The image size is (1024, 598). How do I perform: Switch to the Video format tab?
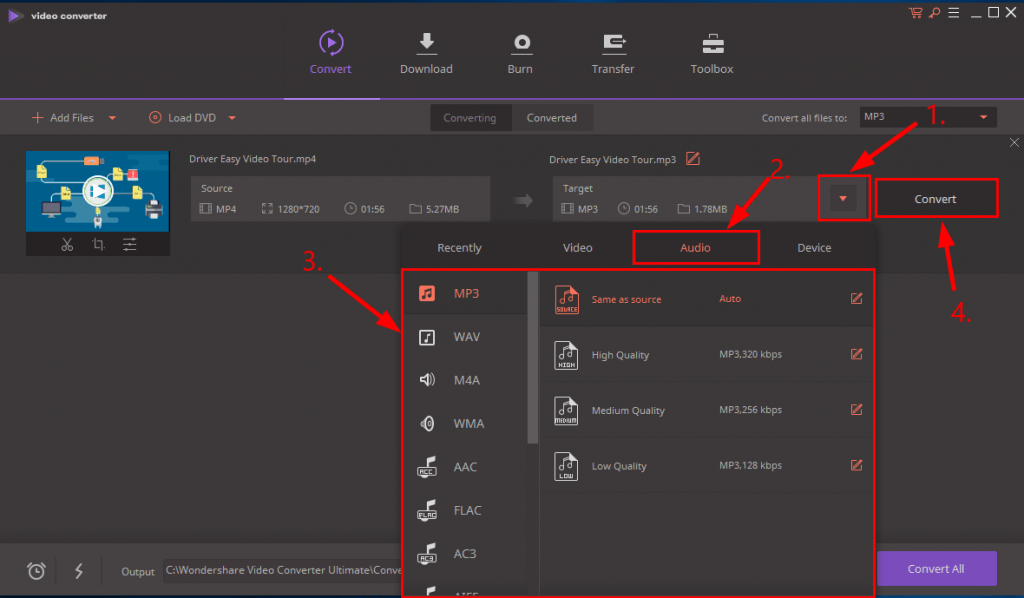pyautogui.click(x=577, y=248)
